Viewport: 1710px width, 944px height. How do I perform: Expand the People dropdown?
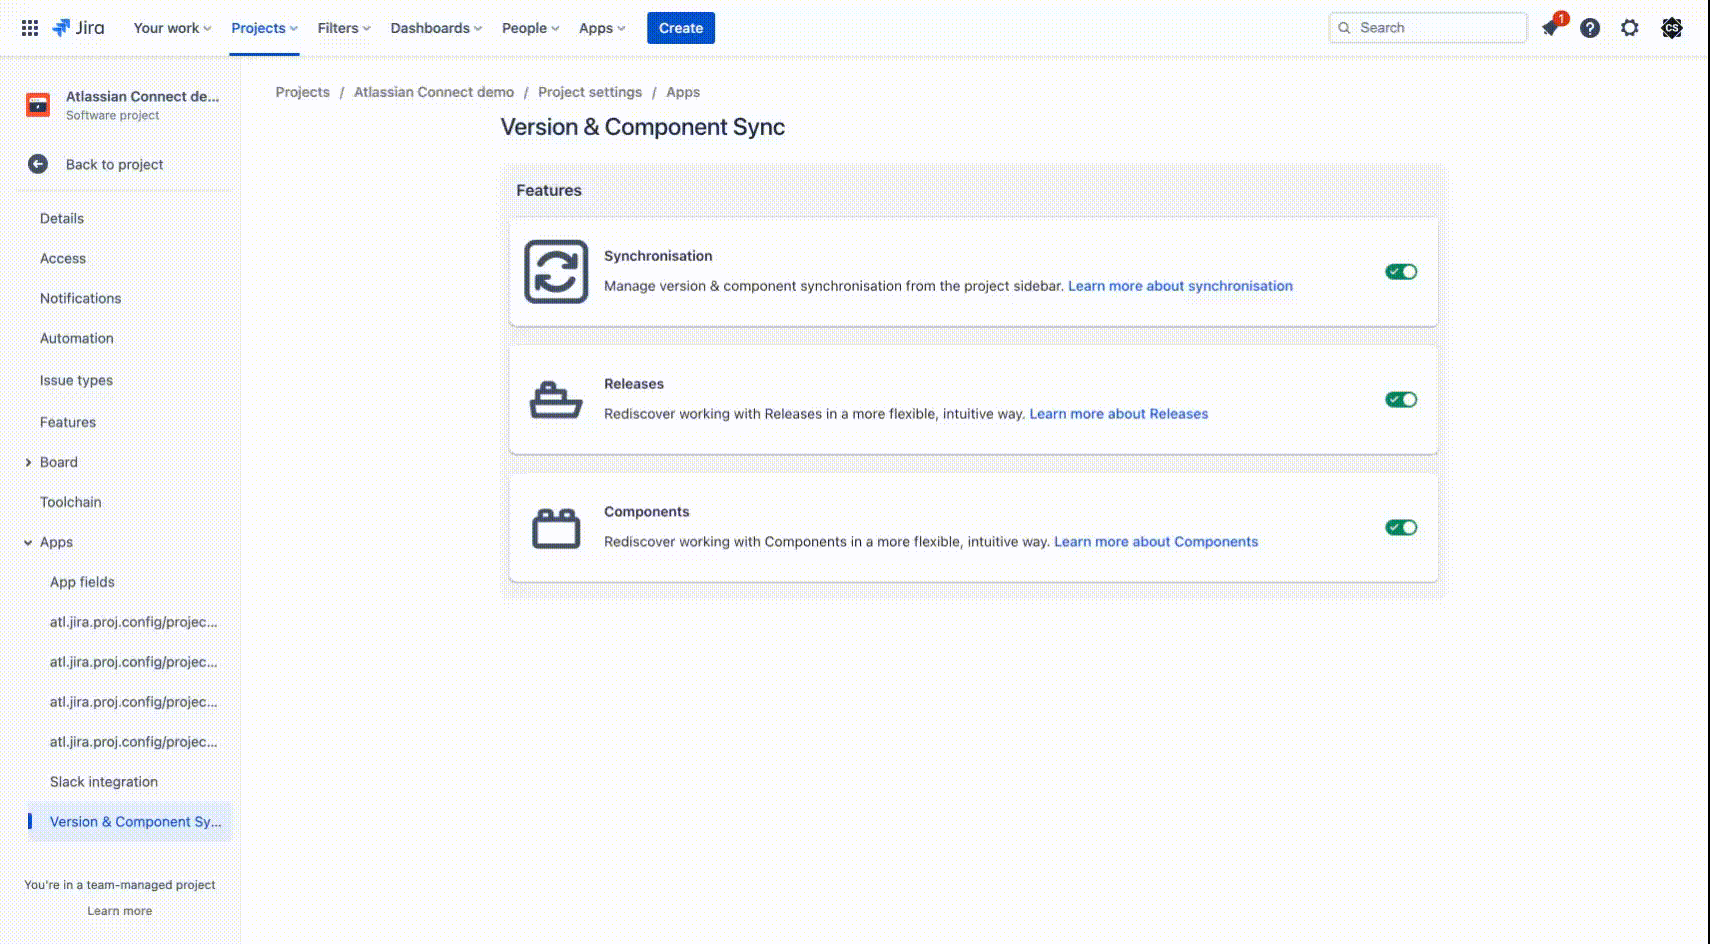click(x=530, y=28)
